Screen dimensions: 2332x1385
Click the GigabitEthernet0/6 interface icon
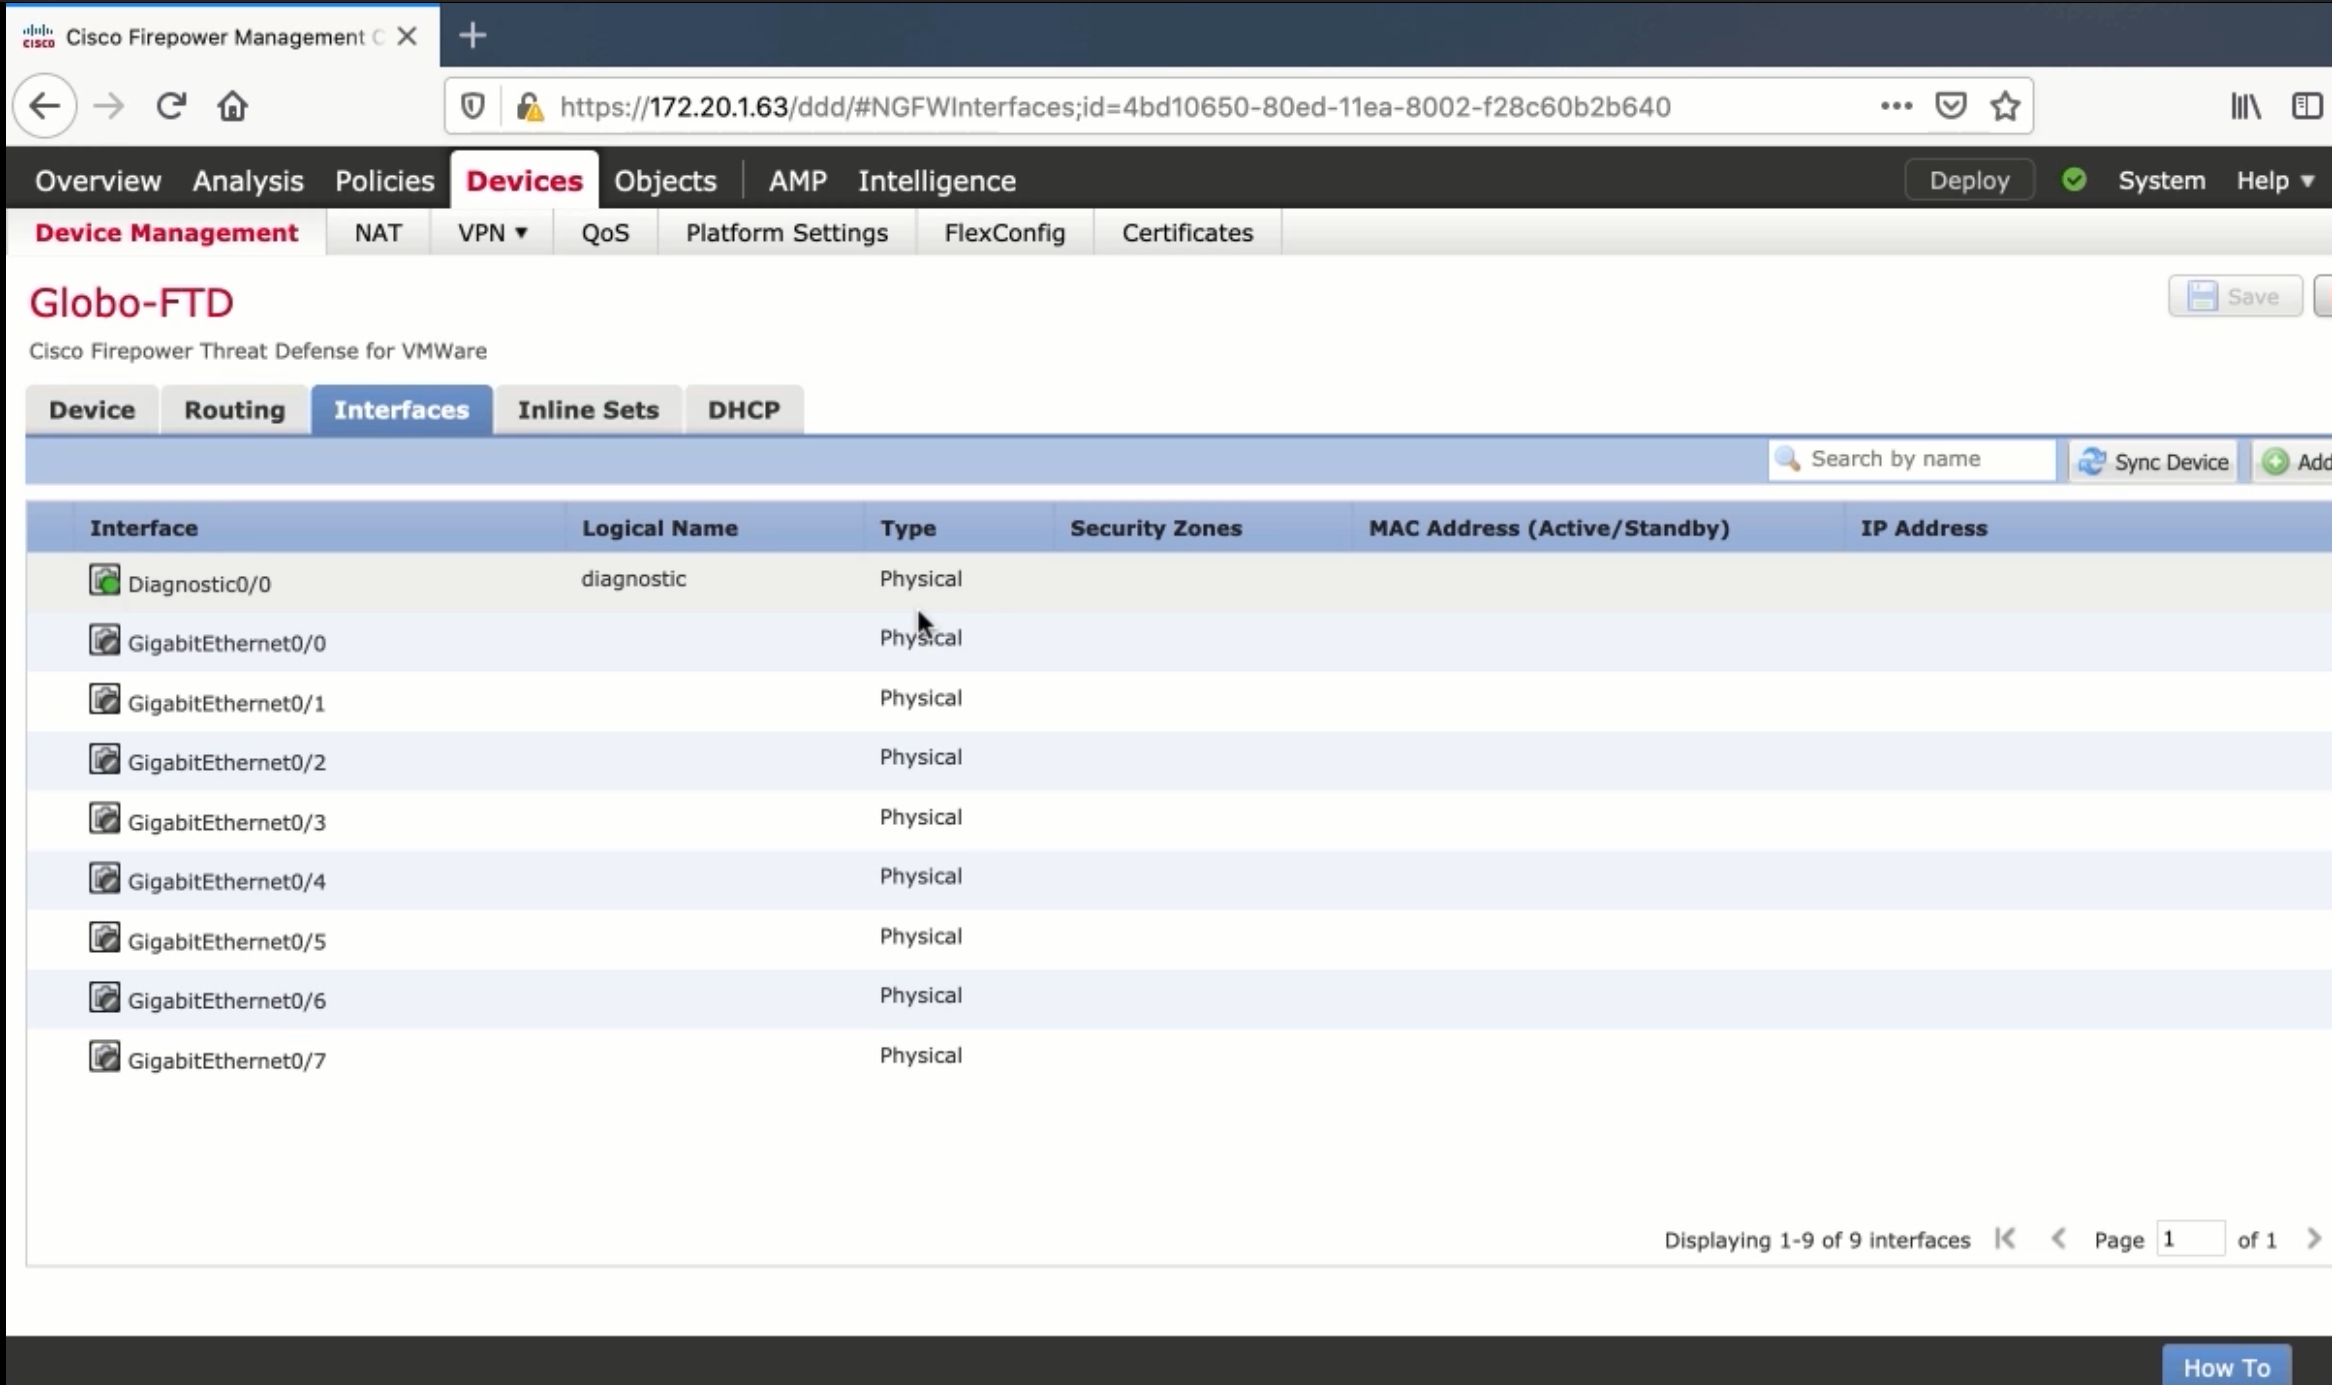tap(104, 997)
